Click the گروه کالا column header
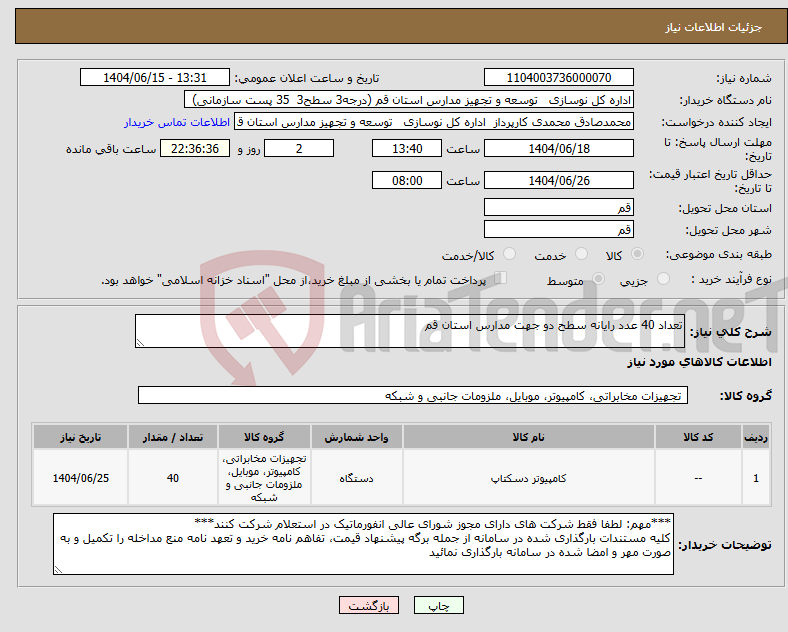788x632 pixels. click(x=264, y=437)
